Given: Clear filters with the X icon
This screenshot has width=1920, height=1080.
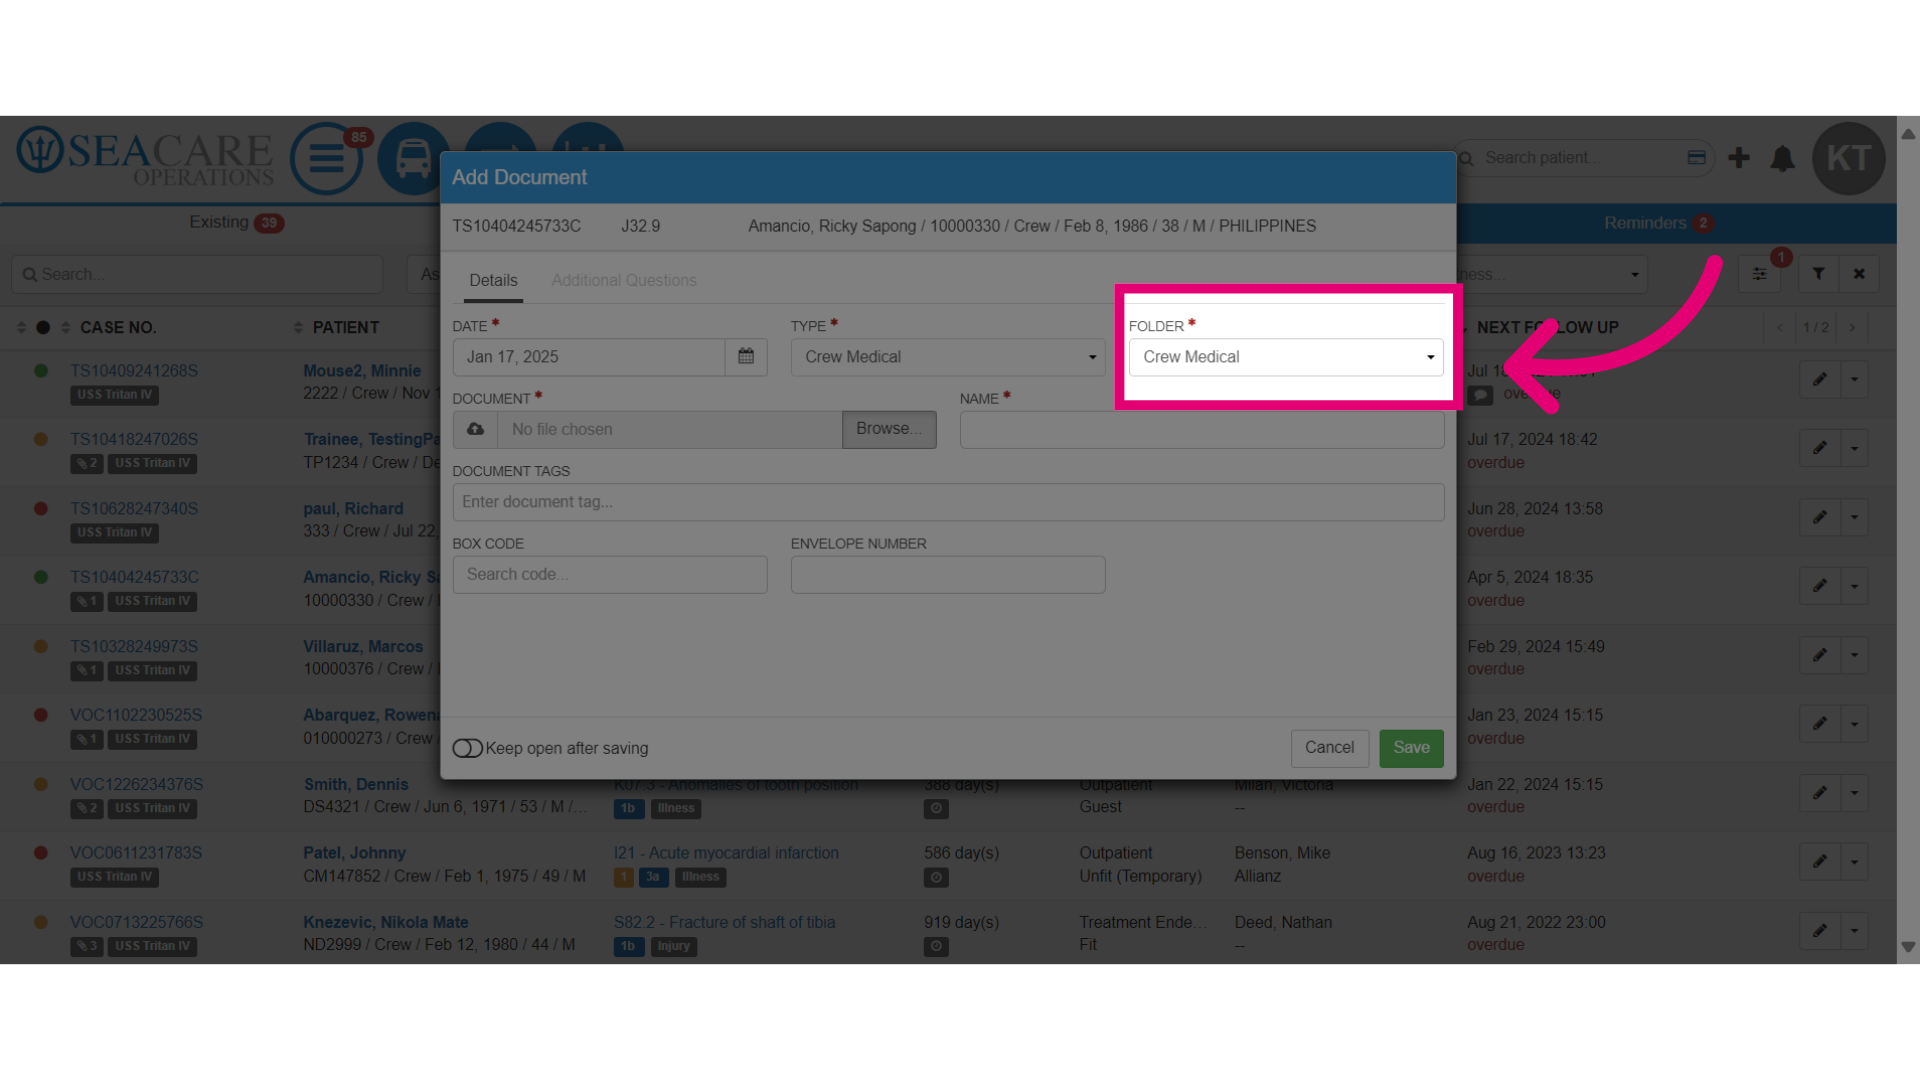Looking at the screenshot, I should pos(1859,274).
